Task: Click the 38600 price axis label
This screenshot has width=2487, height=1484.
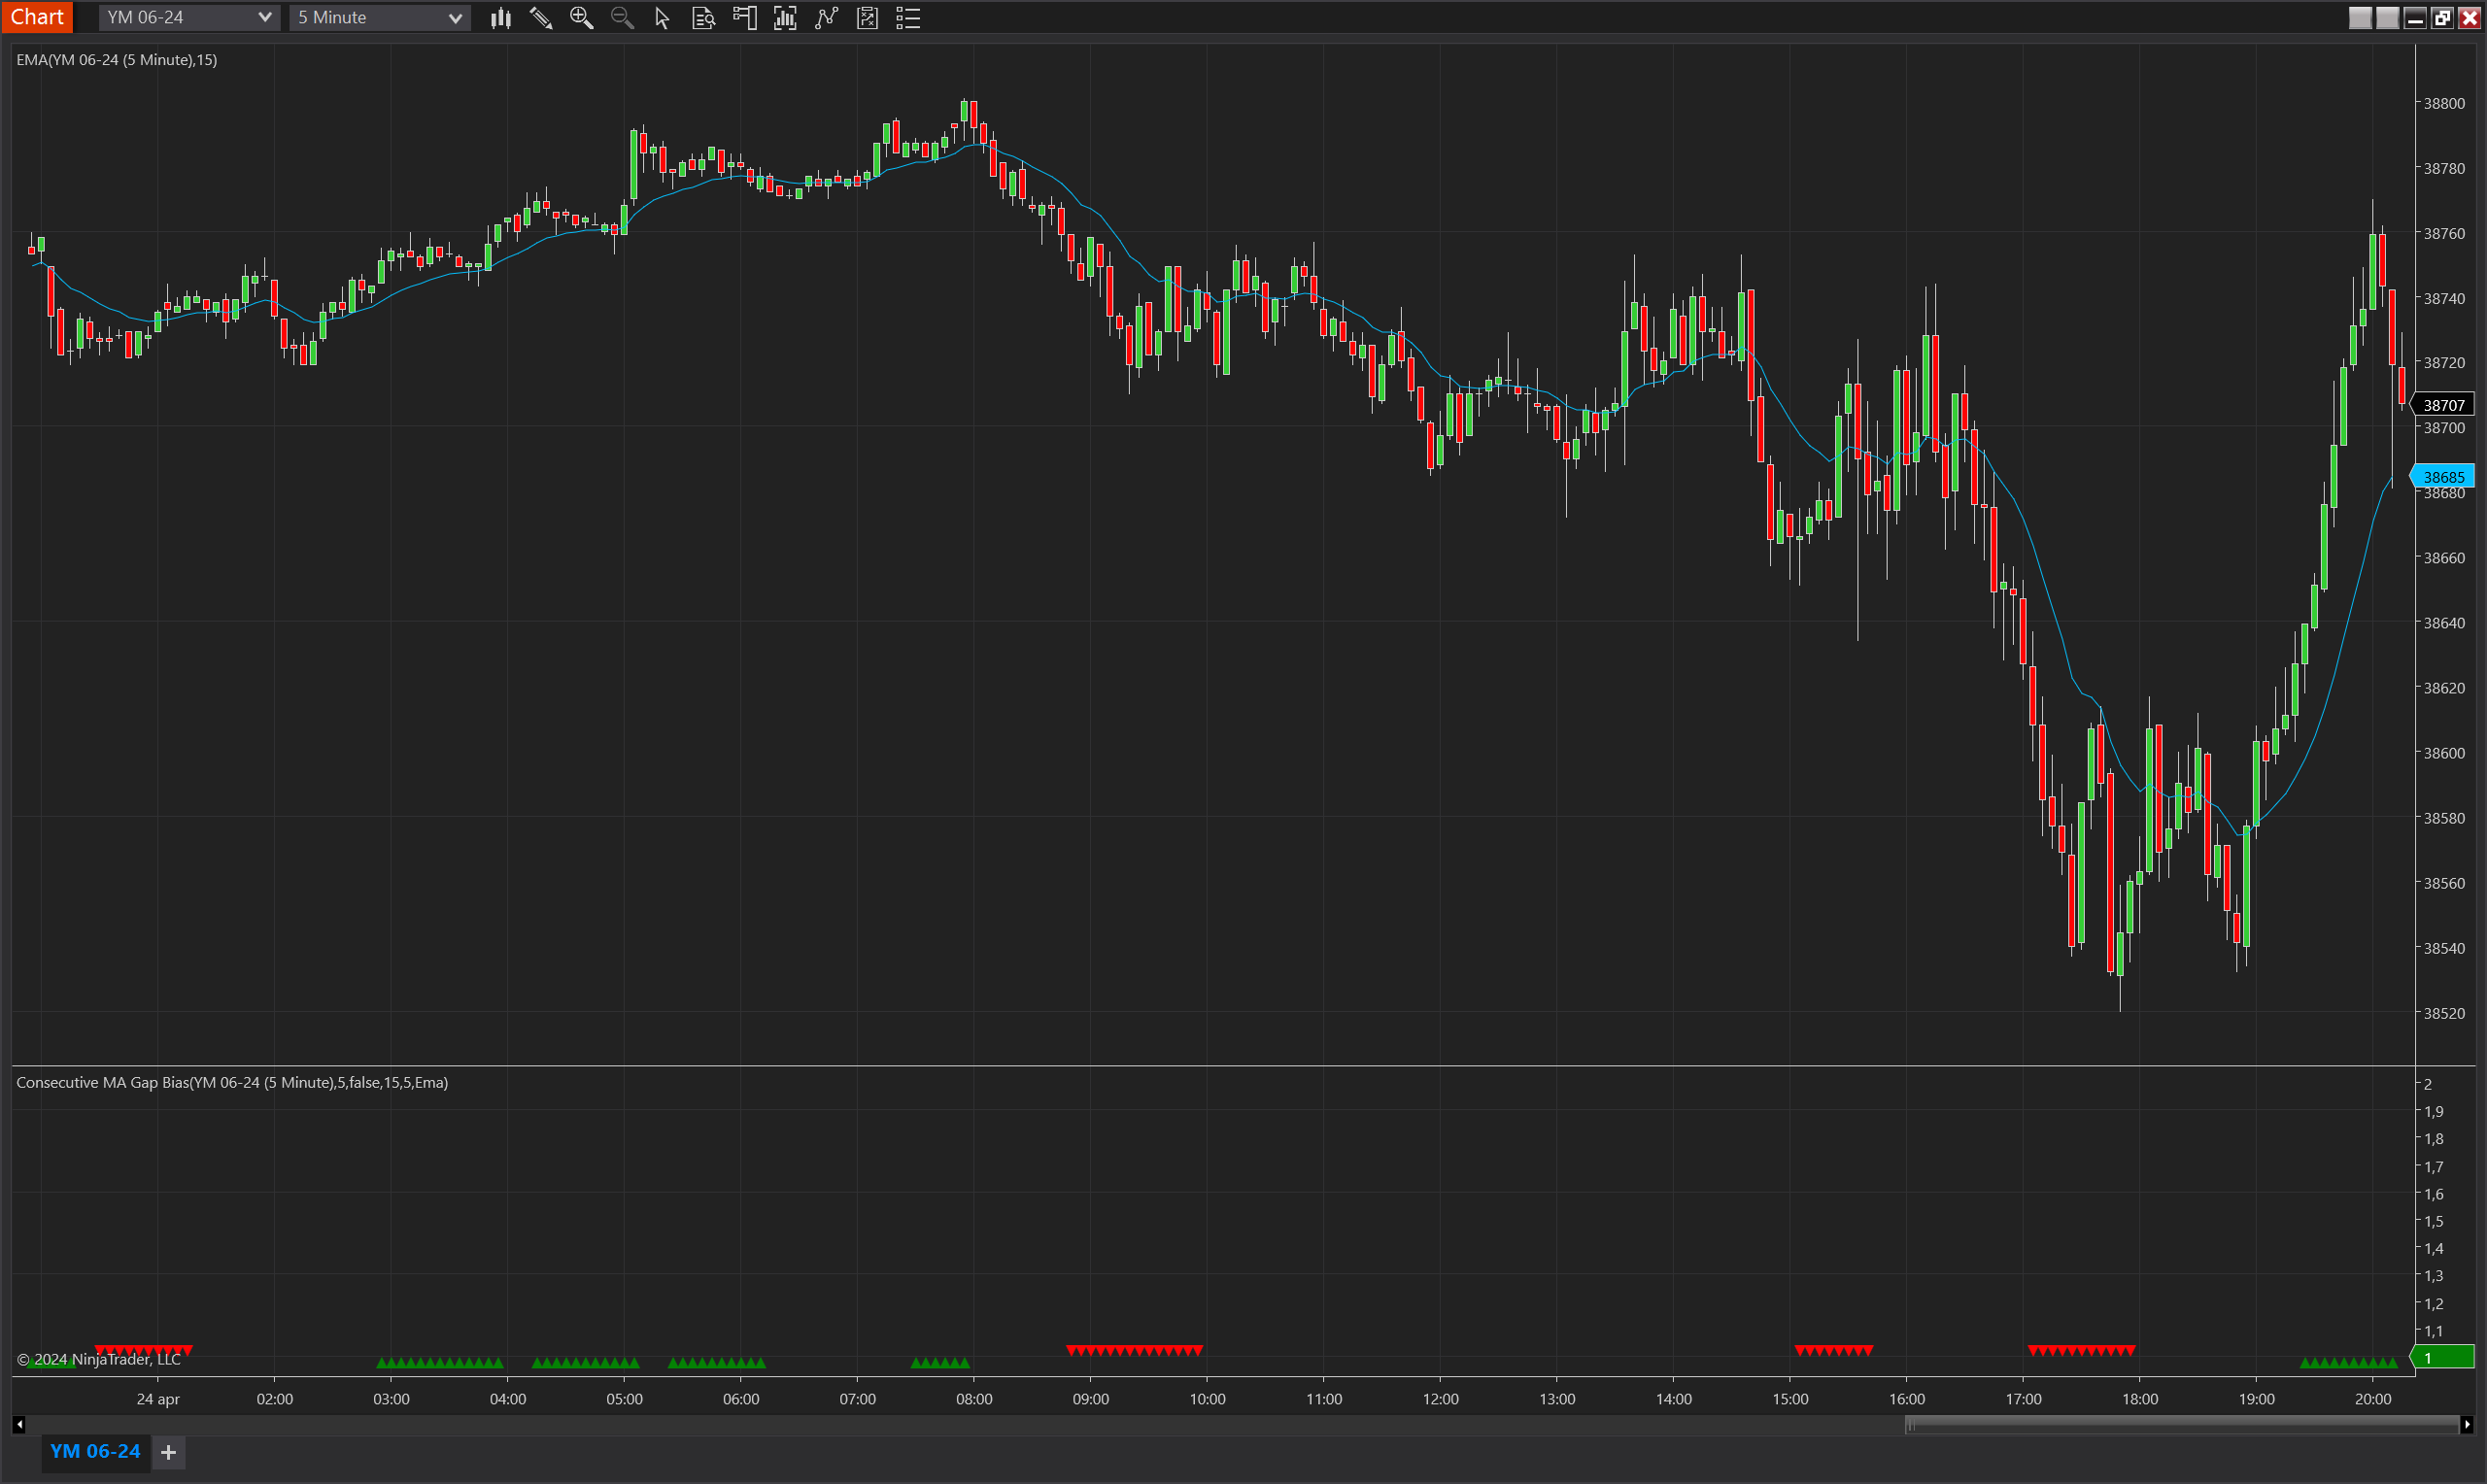Action: click(x=2444, y=753)
